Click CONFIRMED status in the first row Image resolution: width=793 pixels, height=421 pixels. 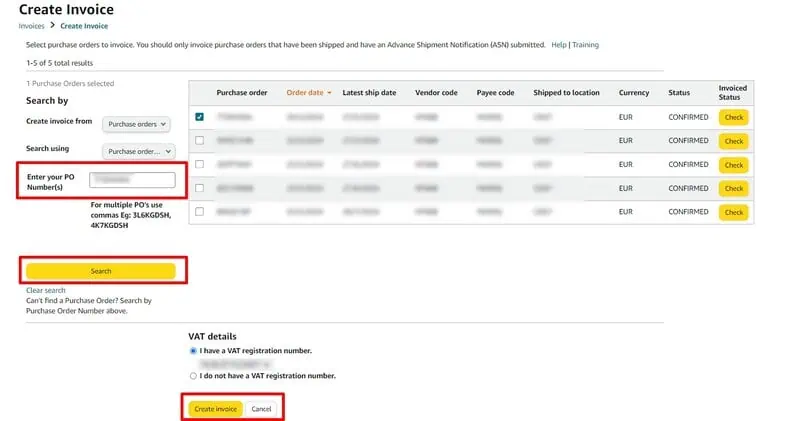688,117
